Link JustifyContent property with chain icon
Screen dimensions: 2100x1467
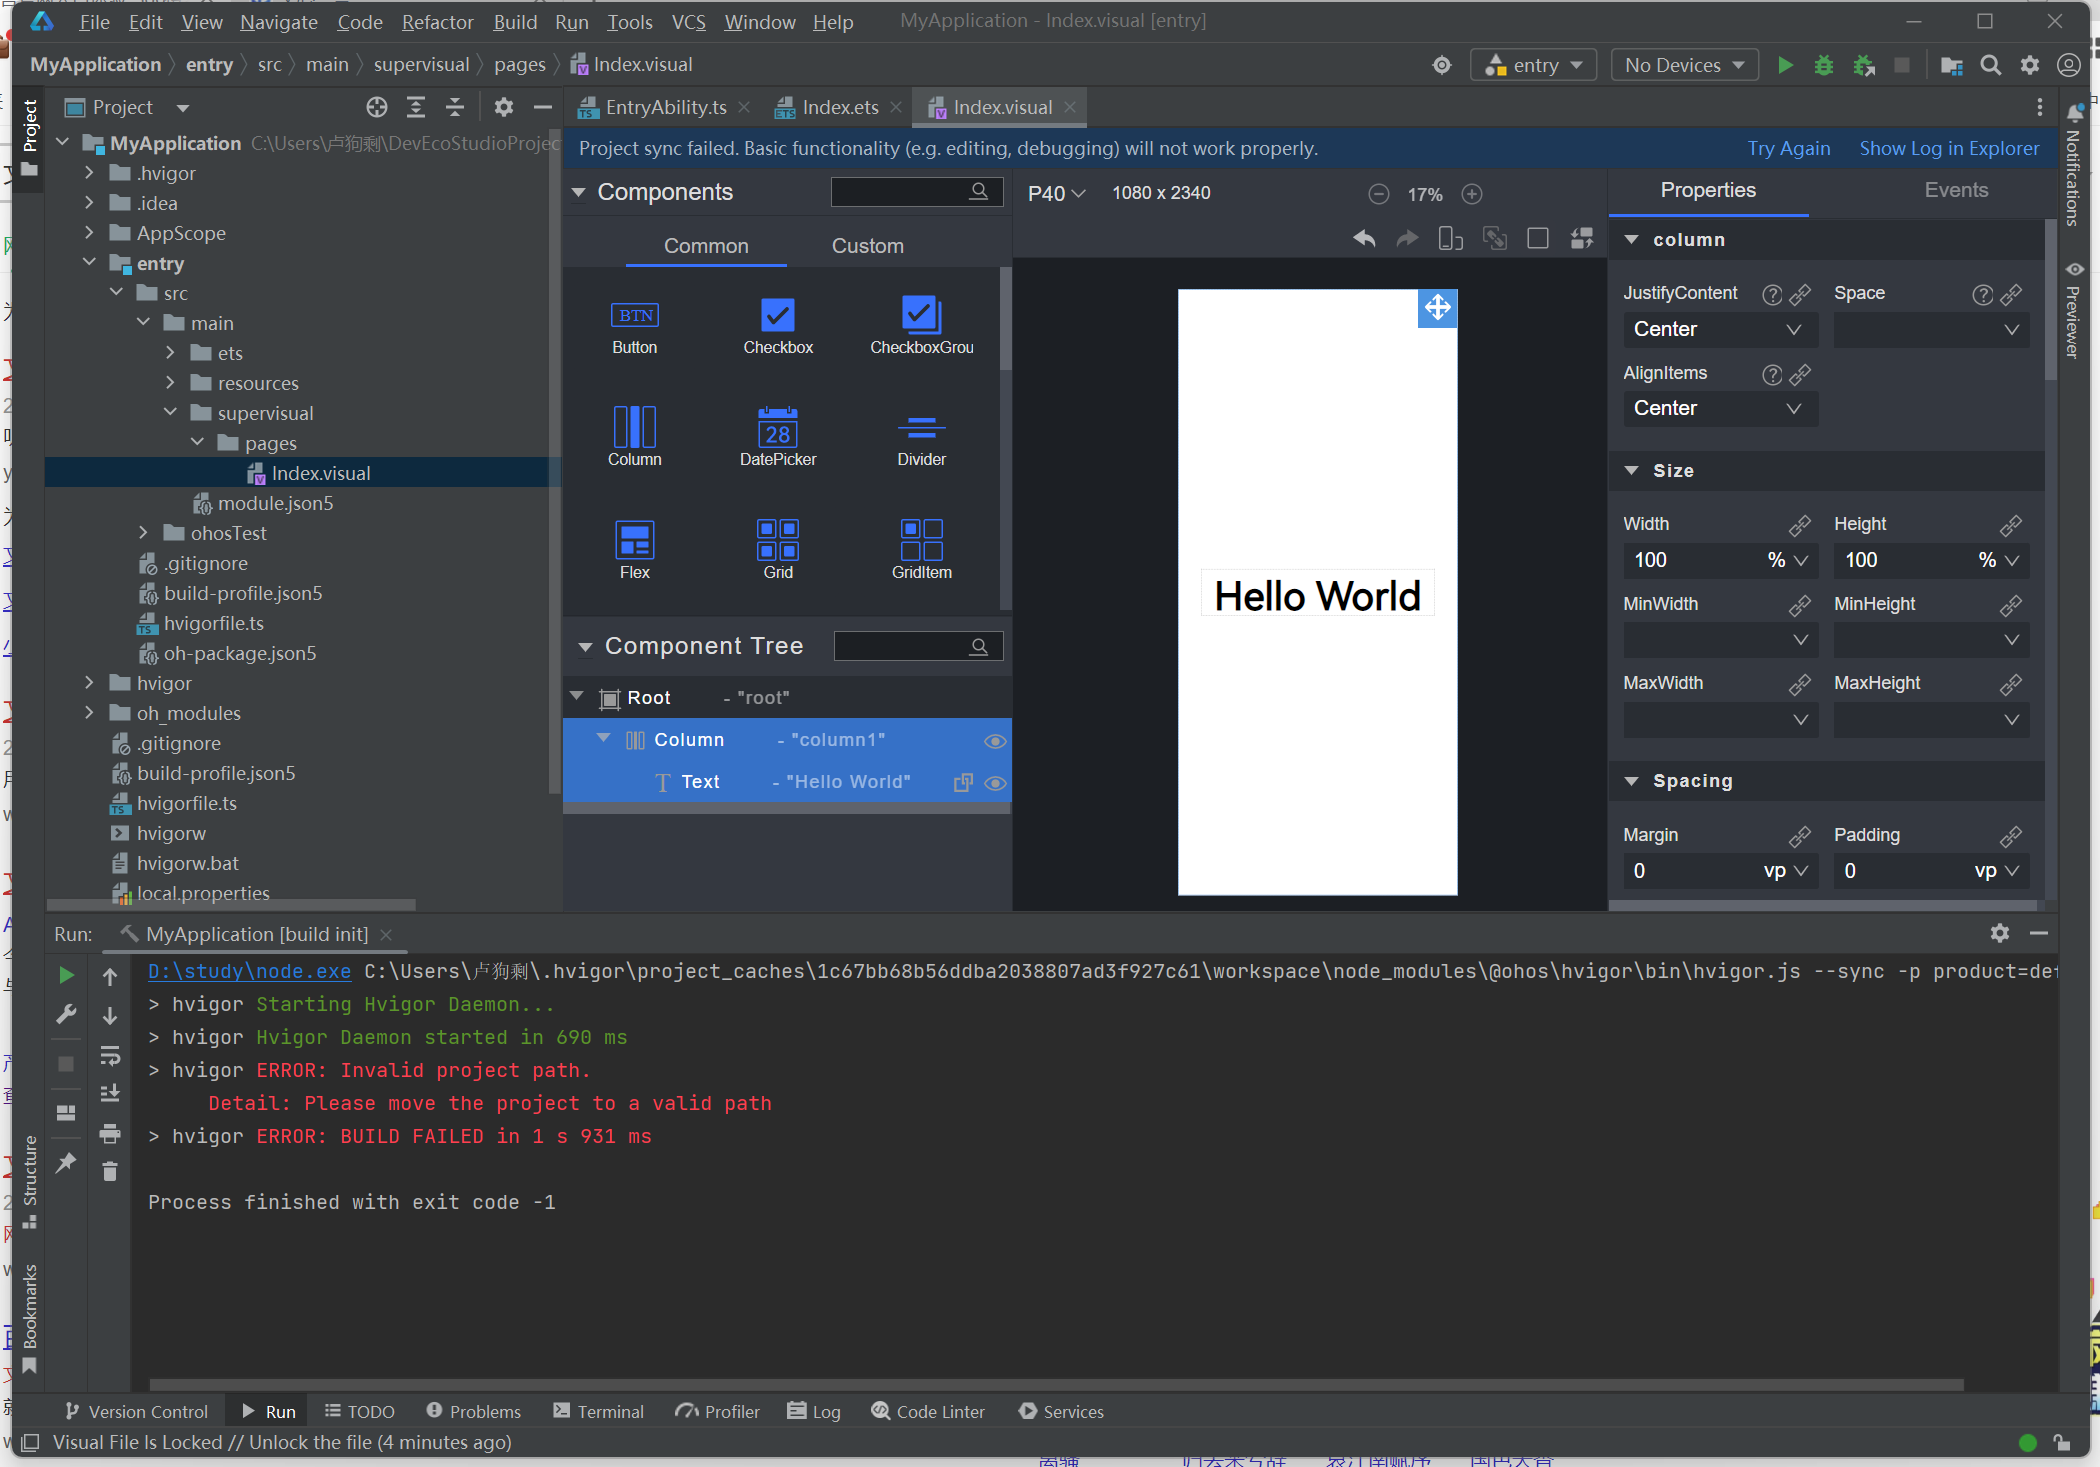[1800, 294]
